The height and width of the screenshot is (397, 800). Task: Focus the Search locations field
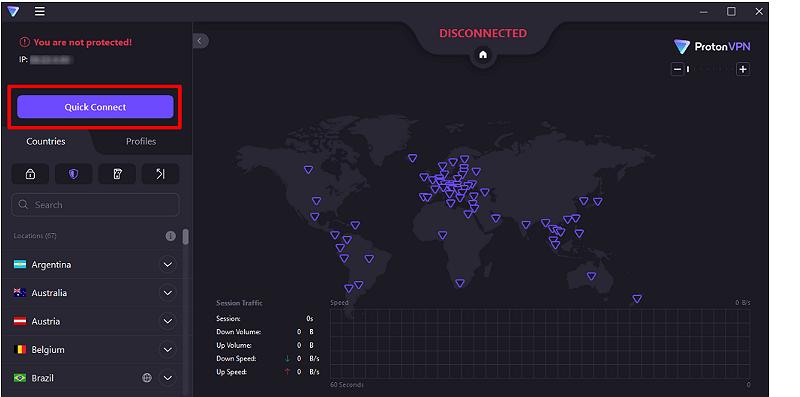click(x=95, y=205)
